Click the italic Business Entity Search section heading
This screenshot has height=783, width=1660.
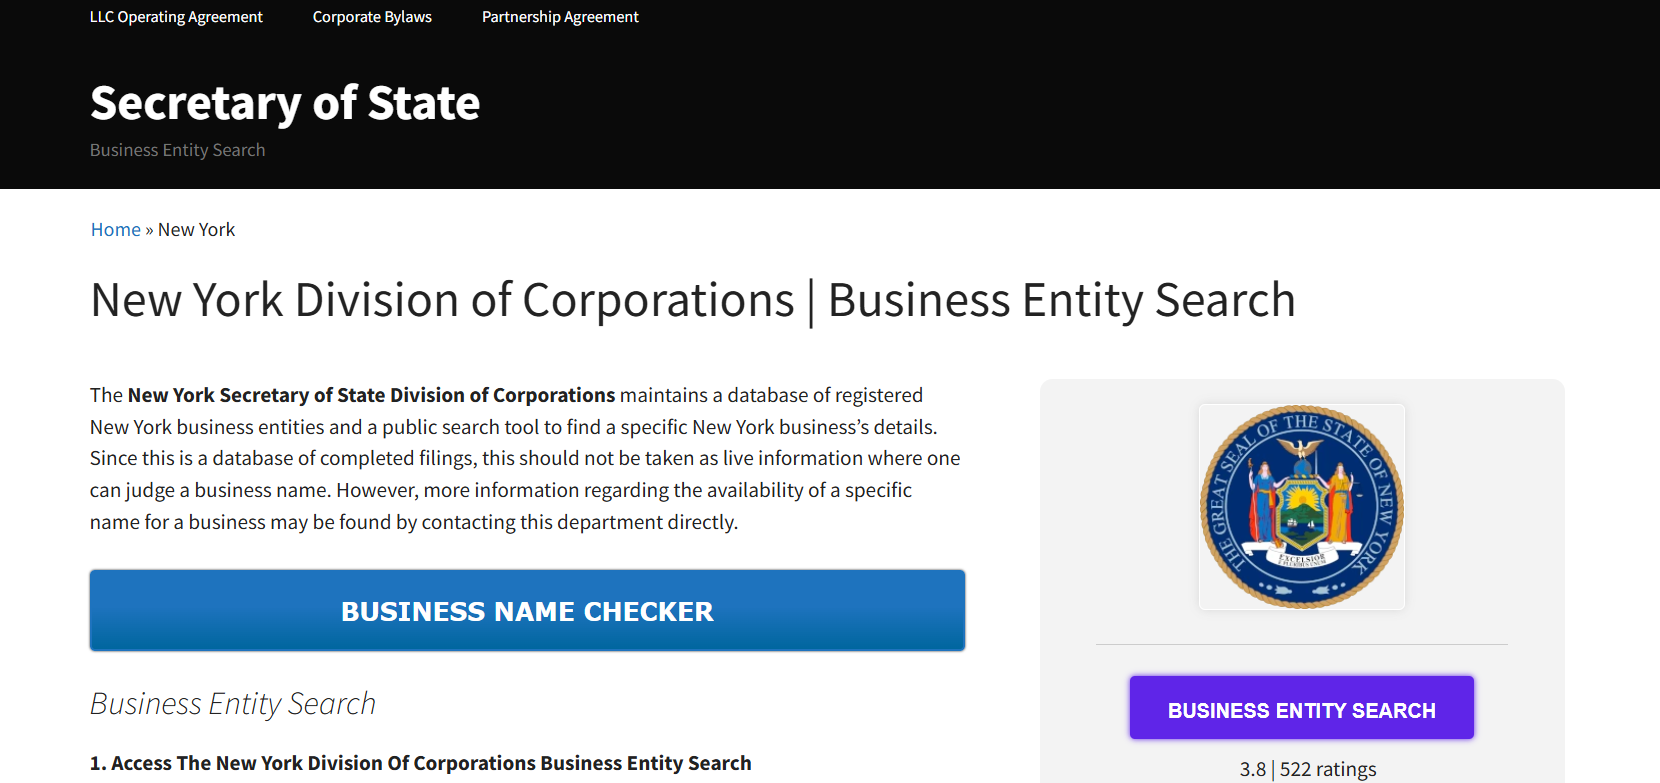pos(232,703)
